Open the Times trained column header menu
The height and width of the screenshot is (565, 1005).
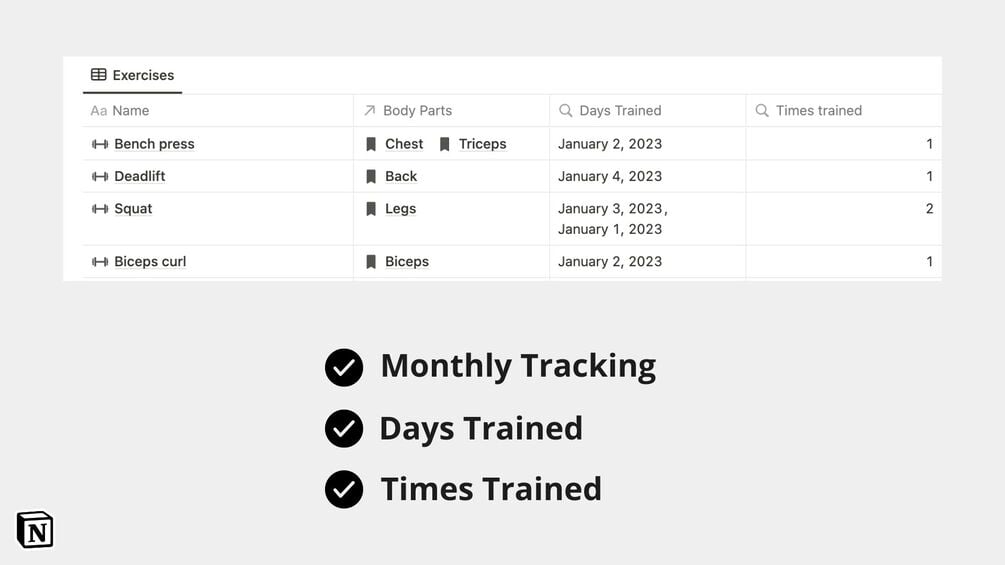pos(818,111)
